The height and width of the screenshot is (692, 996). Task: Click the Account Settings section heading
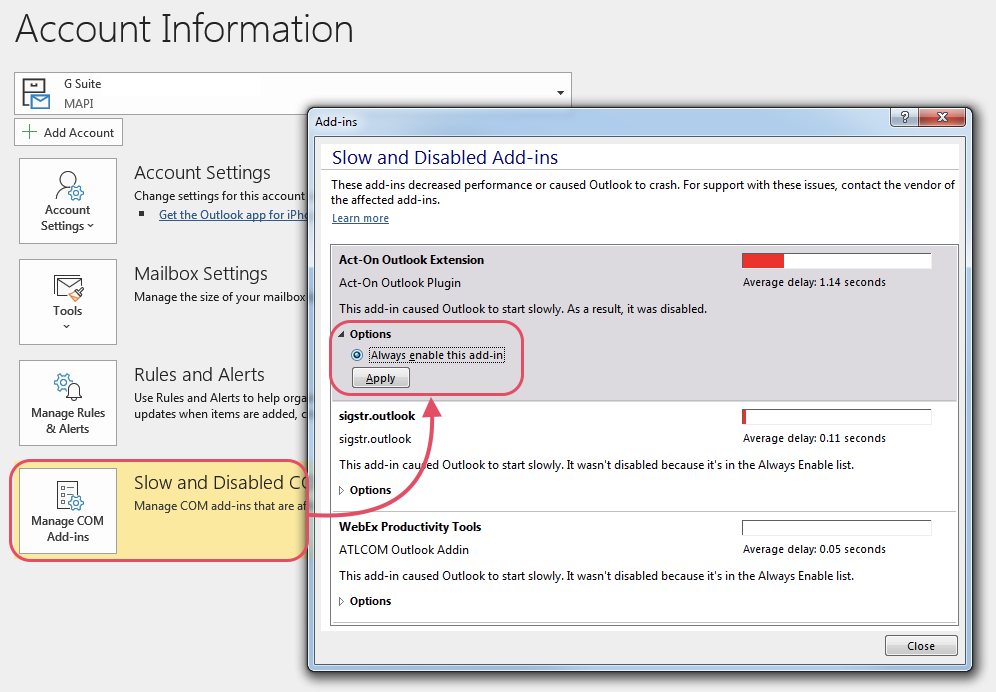coord(202,173)
